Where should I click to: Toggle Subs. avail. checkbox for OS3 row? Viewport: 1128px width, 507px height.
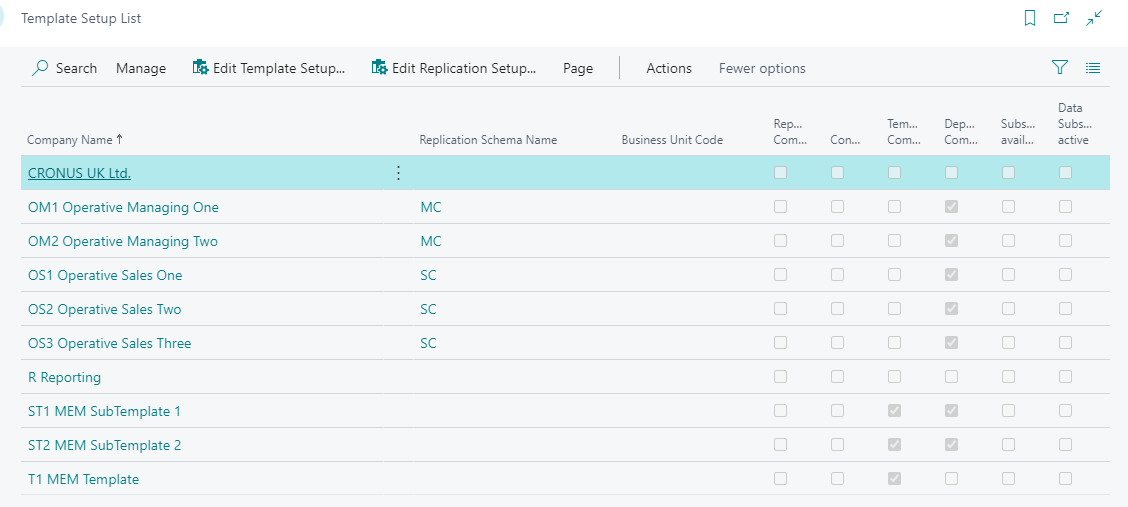(x=1008, y=342)
